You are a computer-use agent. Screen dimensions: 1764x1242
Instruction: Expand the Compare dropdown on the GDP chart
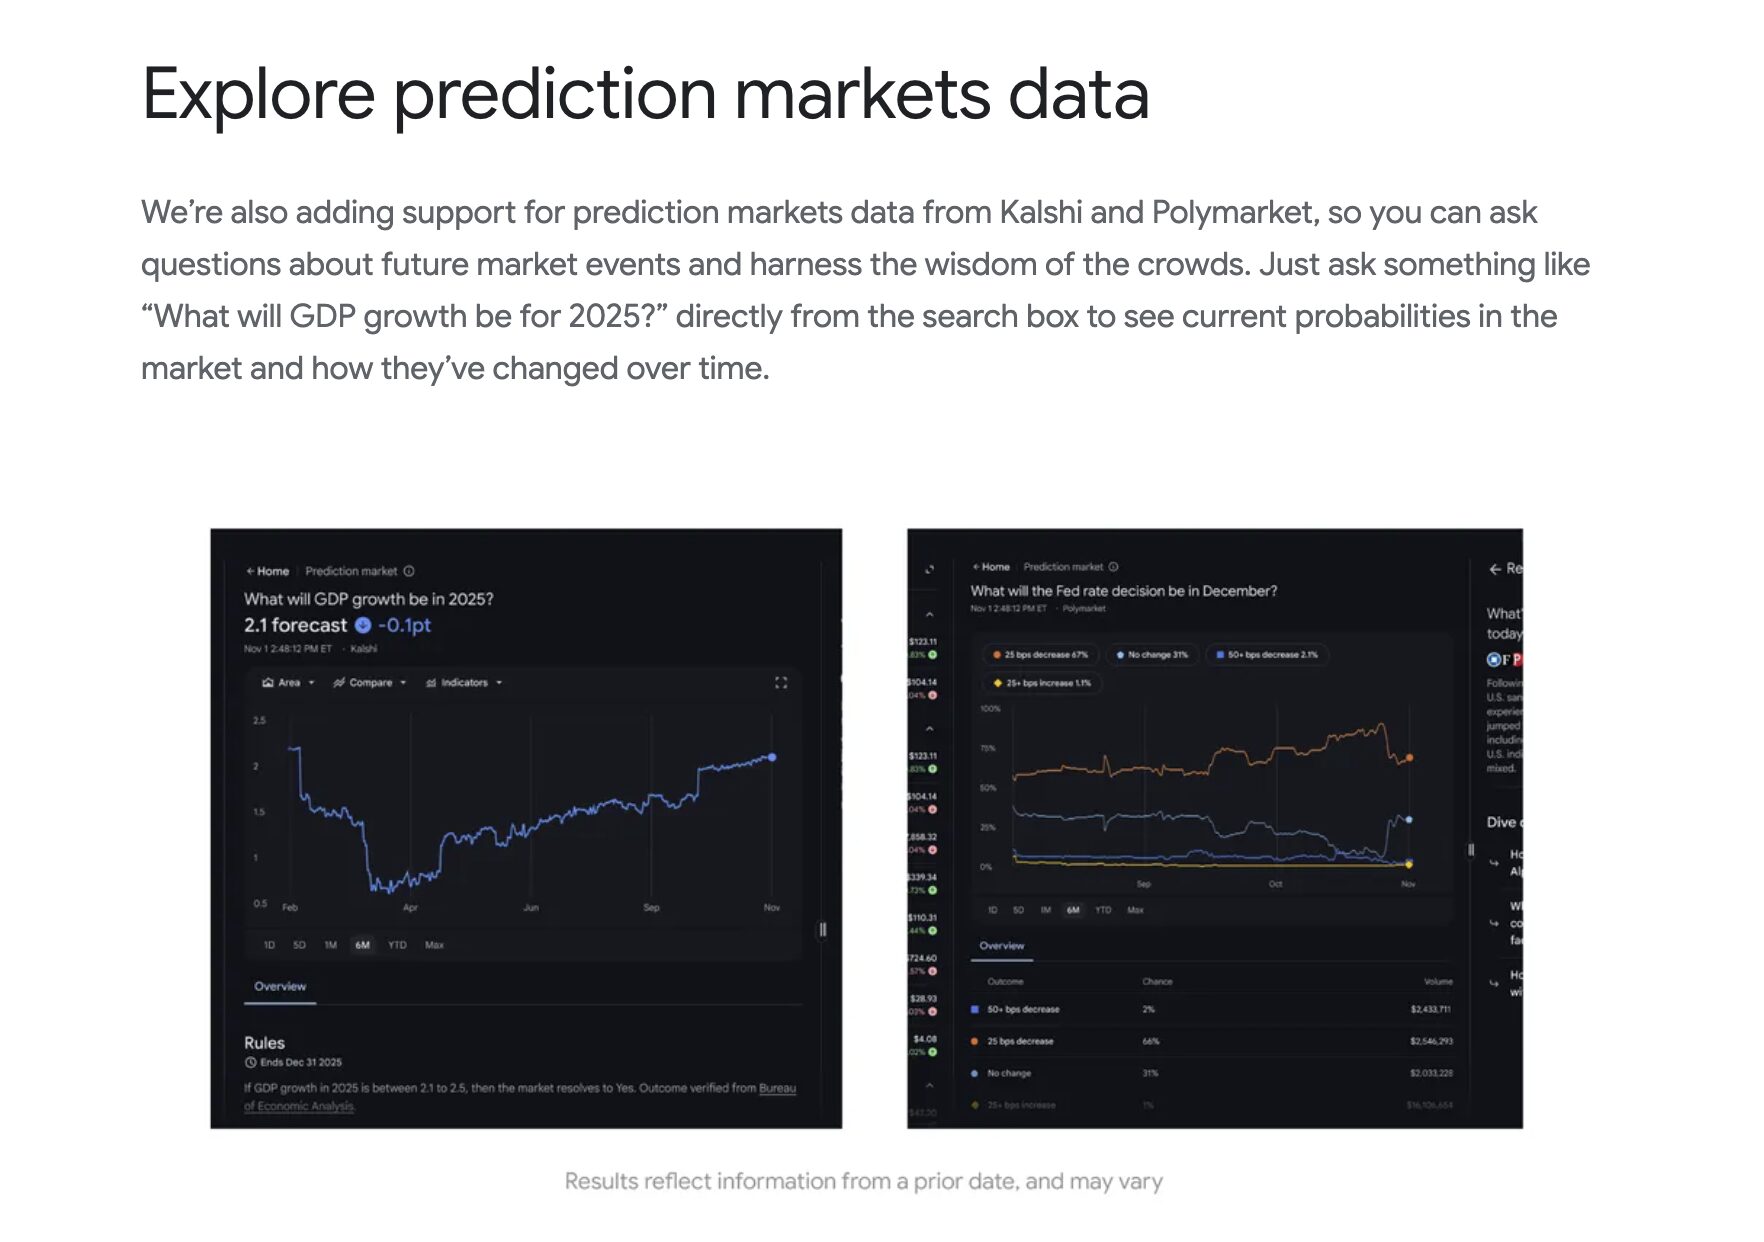click(370, 683)
